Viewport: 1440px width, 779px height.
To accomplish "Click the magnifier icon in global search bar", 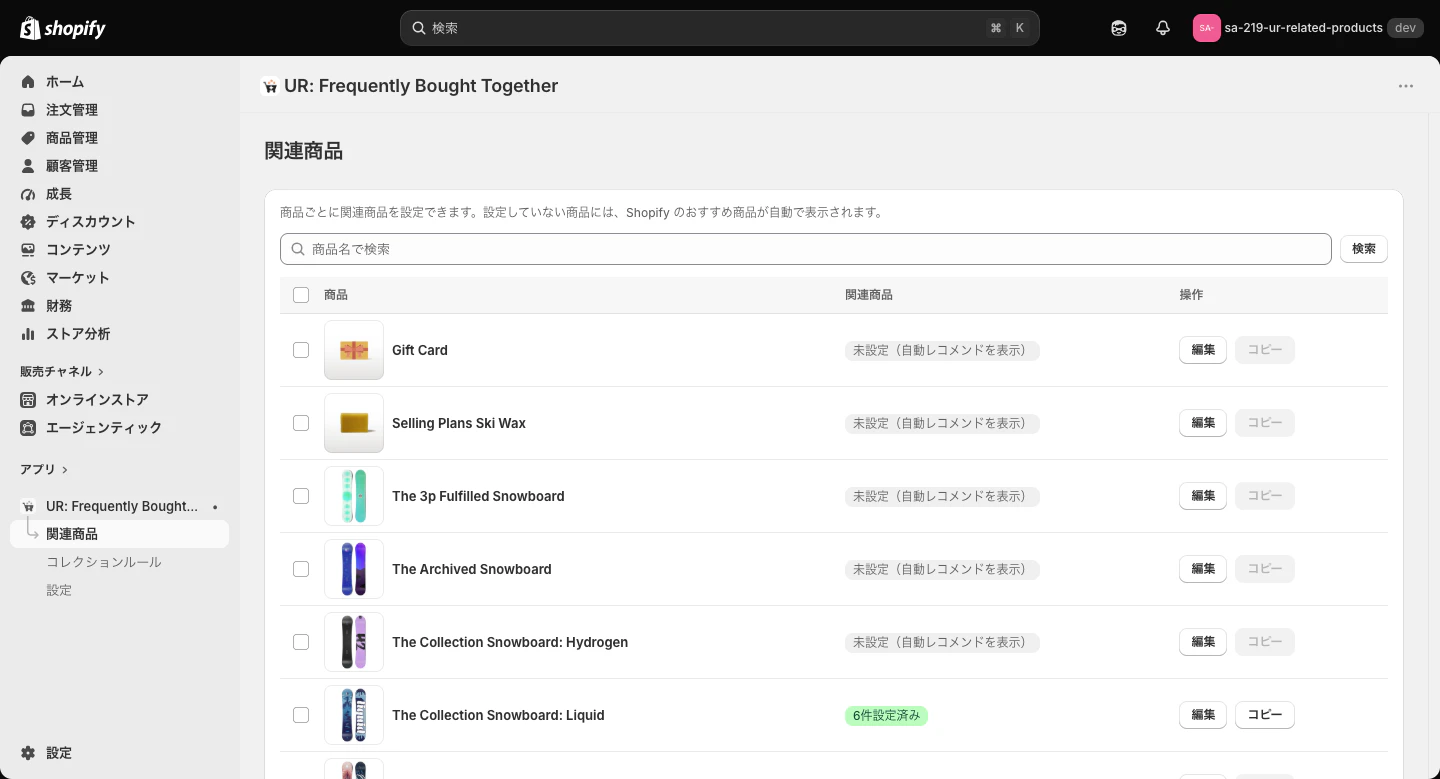I will (x=420, y=28).
